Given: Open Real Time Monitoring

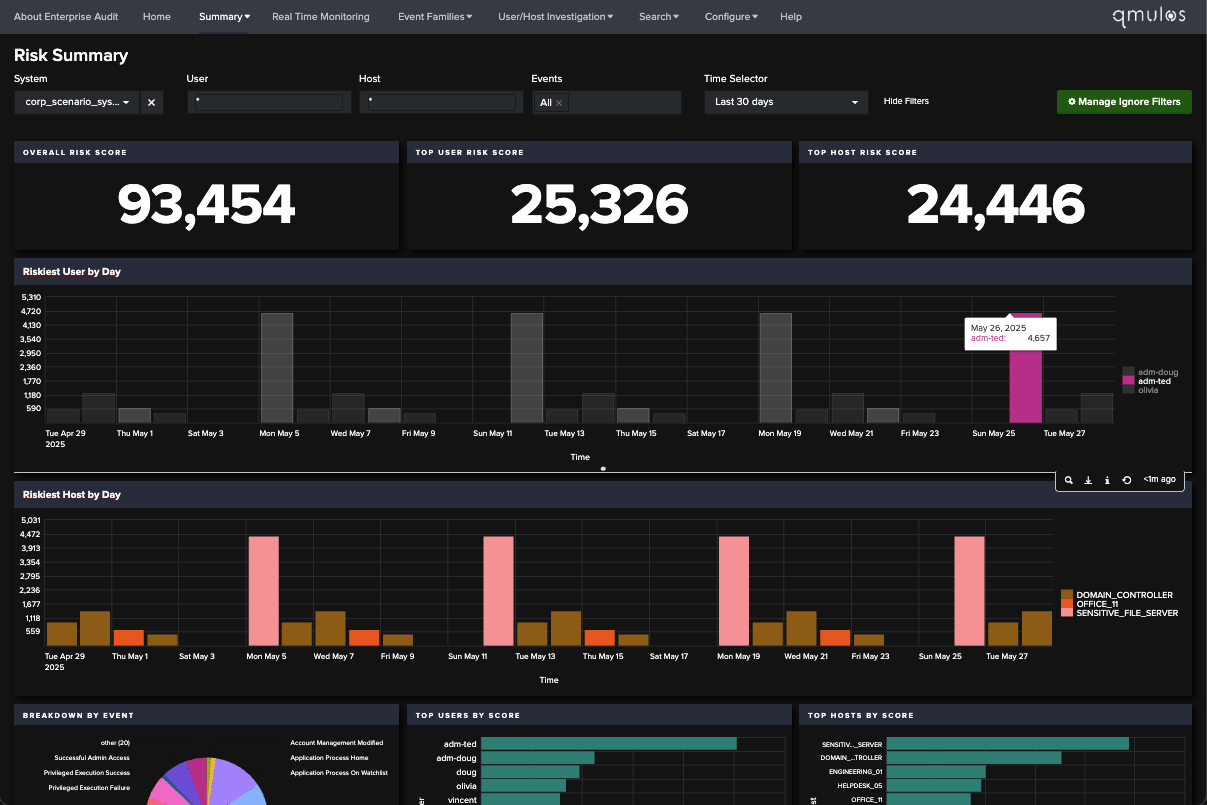Looking at the screenshot, I should click(x=321, y=17).
